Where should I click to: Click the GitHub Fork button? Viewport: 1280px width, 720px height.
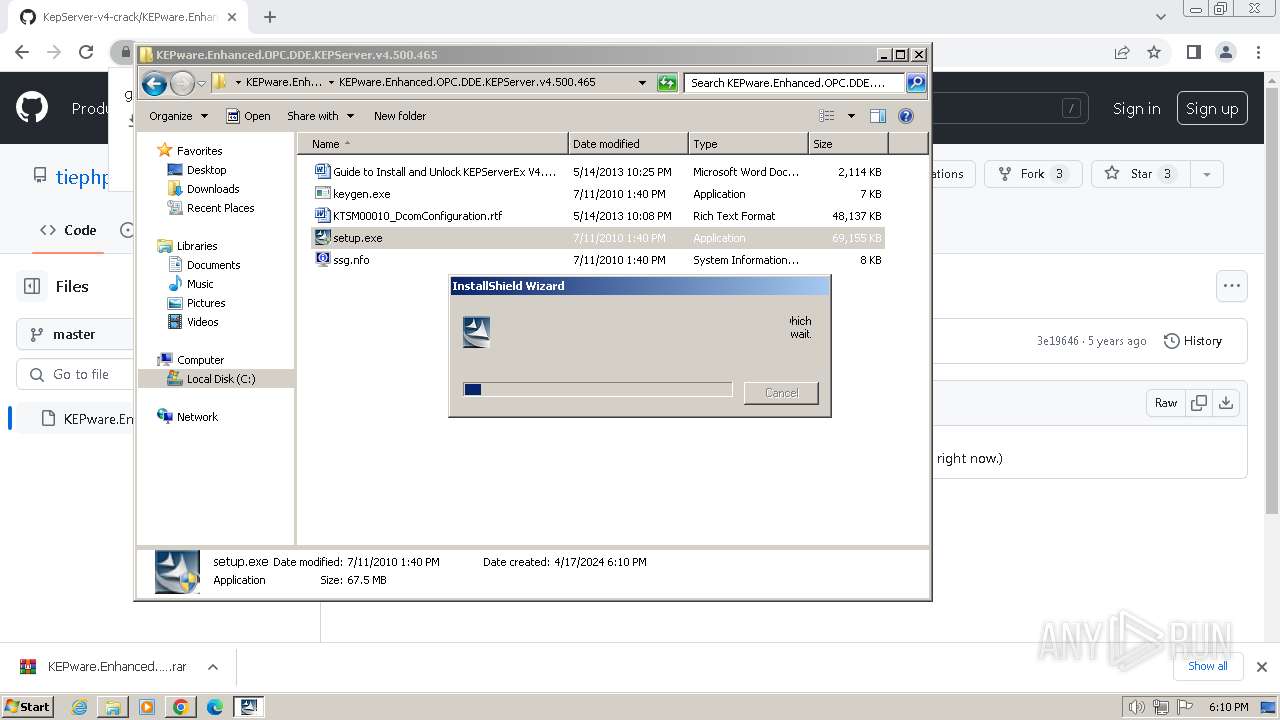(1032, 174)
